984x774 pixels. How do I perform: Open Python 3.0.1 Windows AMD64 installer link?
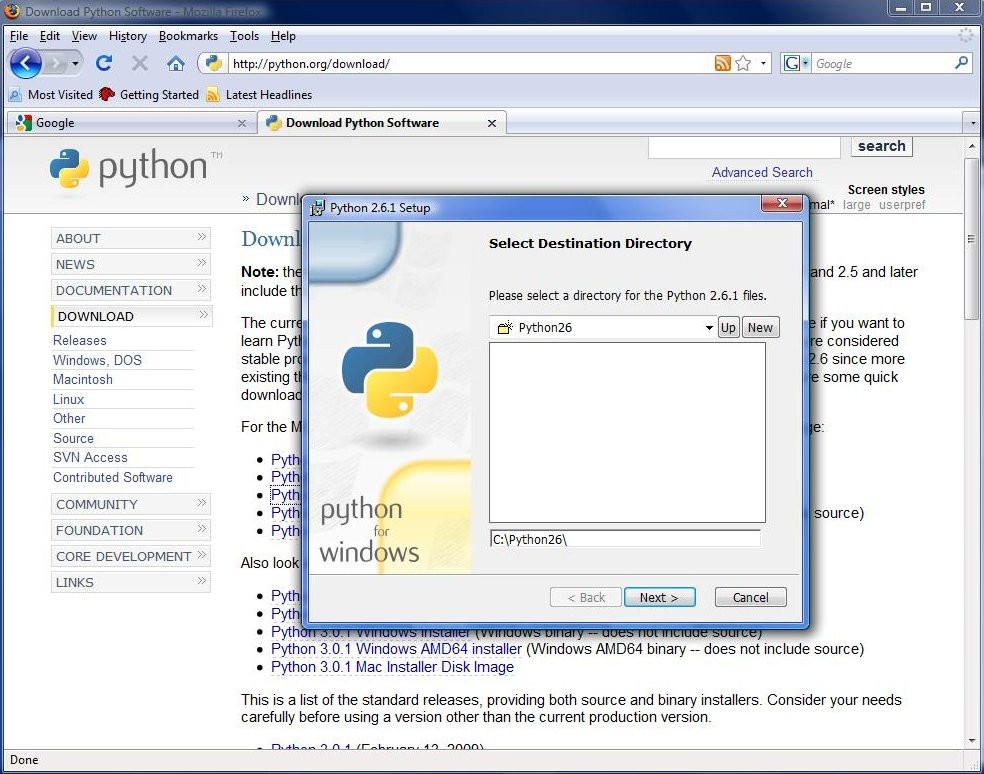(x=396, y=649)
